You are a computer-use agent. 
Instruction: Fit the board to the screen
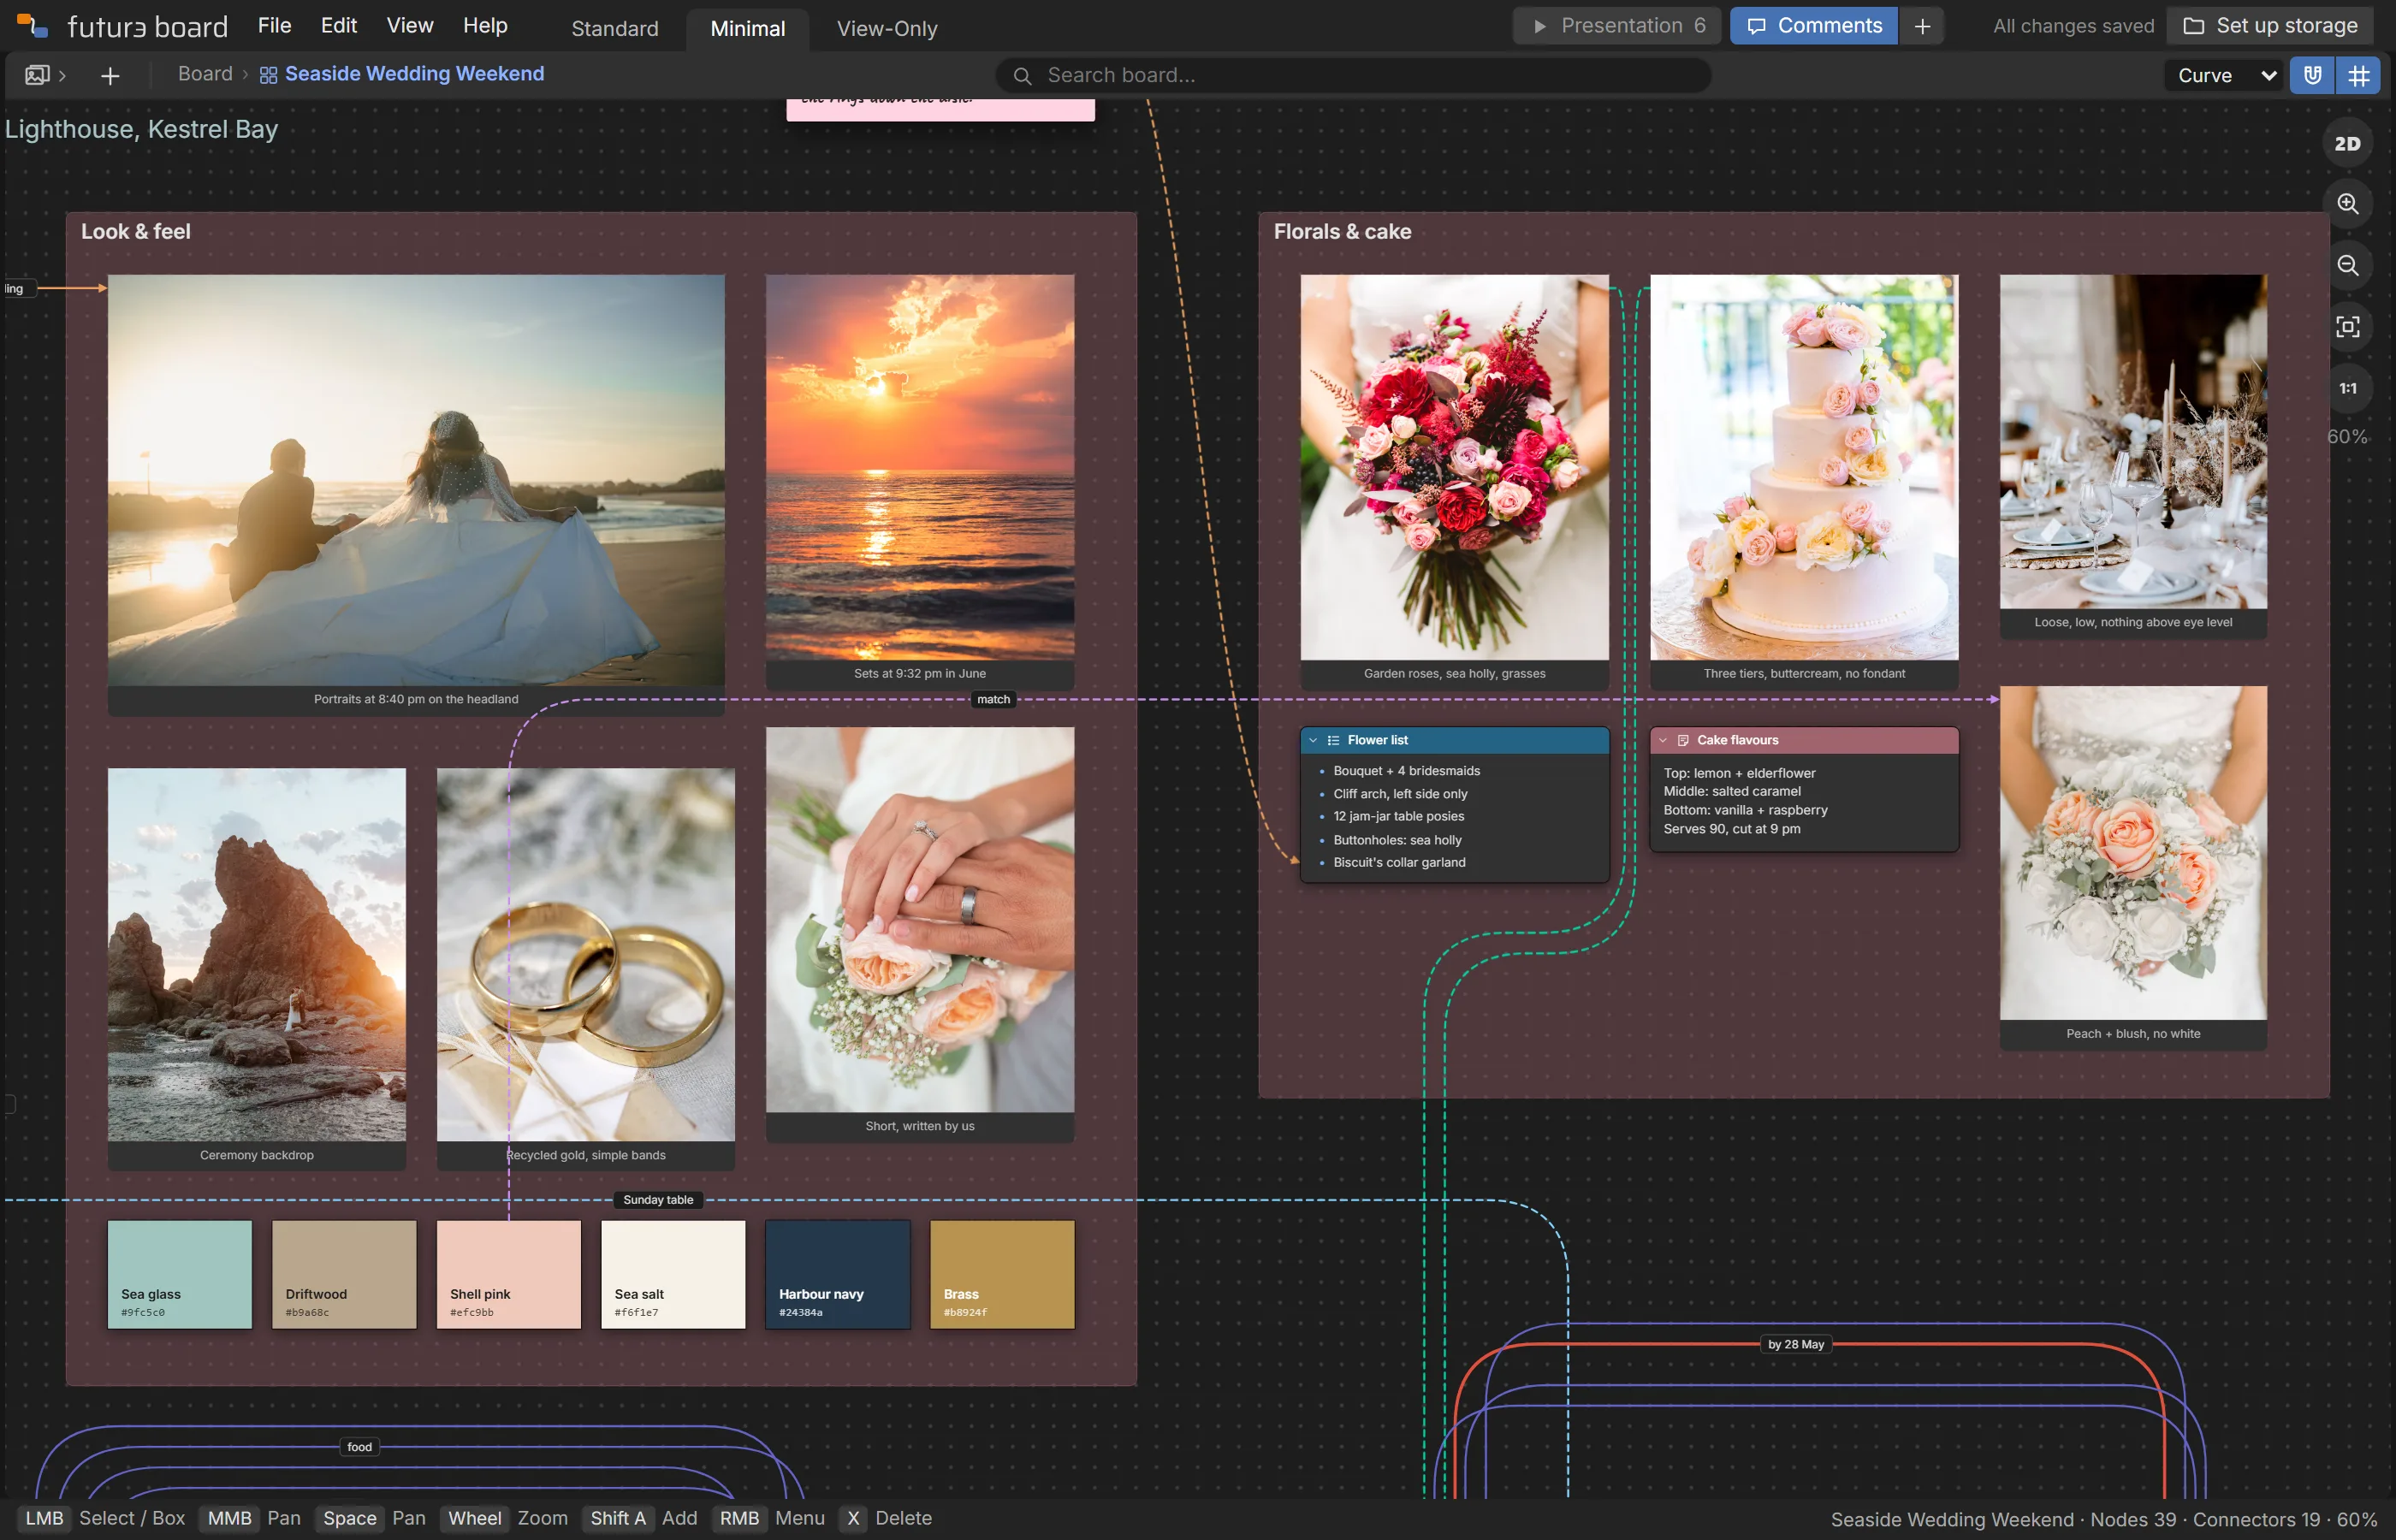coord(2347,327)
